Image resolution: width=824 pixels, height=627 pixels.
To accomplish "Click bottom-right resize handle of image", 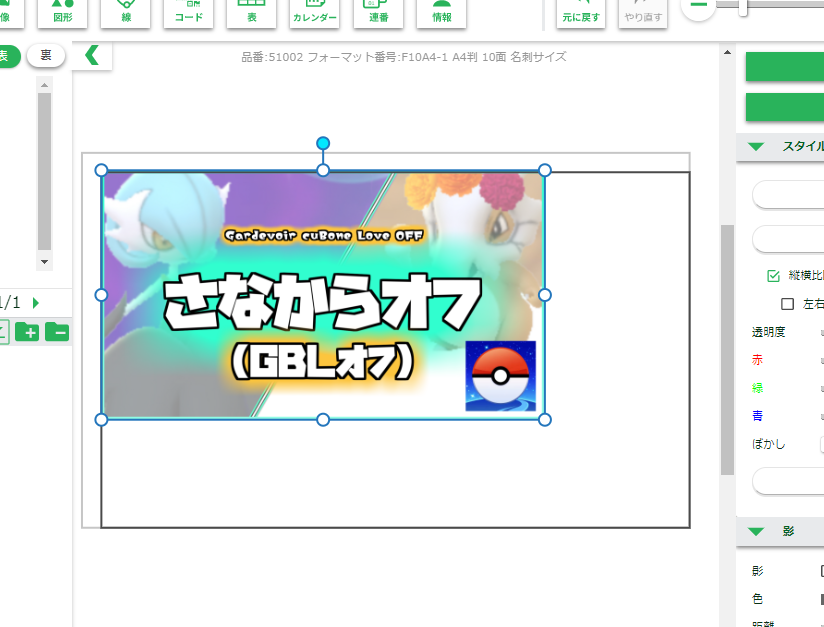I will click(x=545, y=420).
